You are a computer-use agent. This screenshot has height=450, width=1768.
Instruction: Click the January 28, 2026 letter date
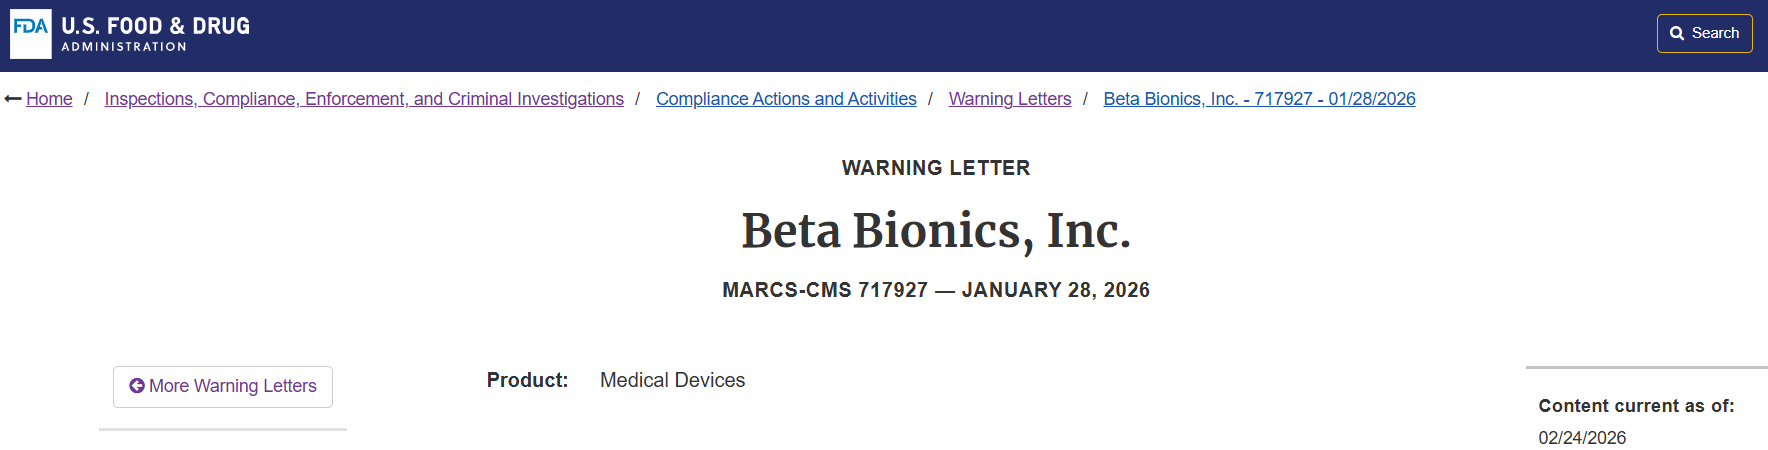[x=1056, y=290]
